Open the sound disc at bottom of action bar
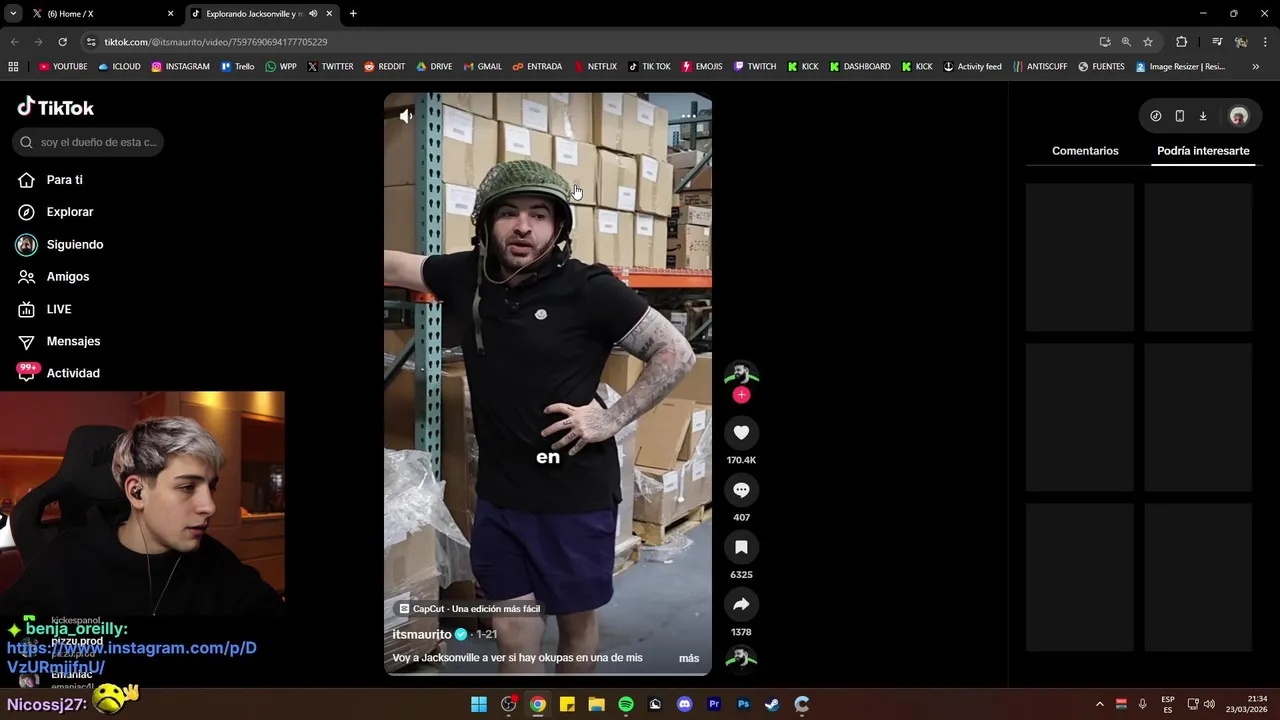 click(741, 658)
